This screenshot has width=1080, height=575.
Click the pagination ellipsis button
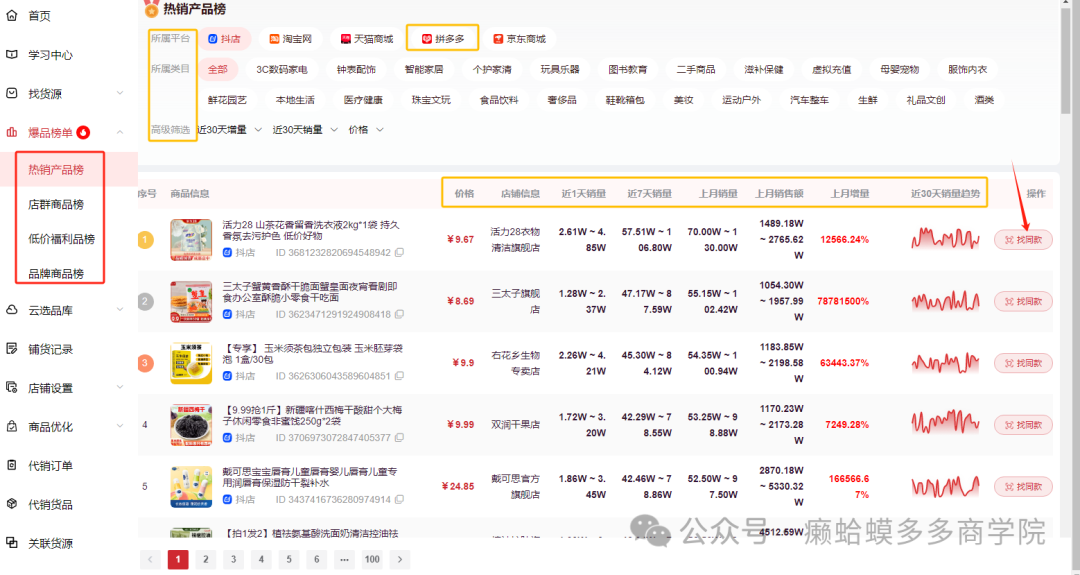344,559
